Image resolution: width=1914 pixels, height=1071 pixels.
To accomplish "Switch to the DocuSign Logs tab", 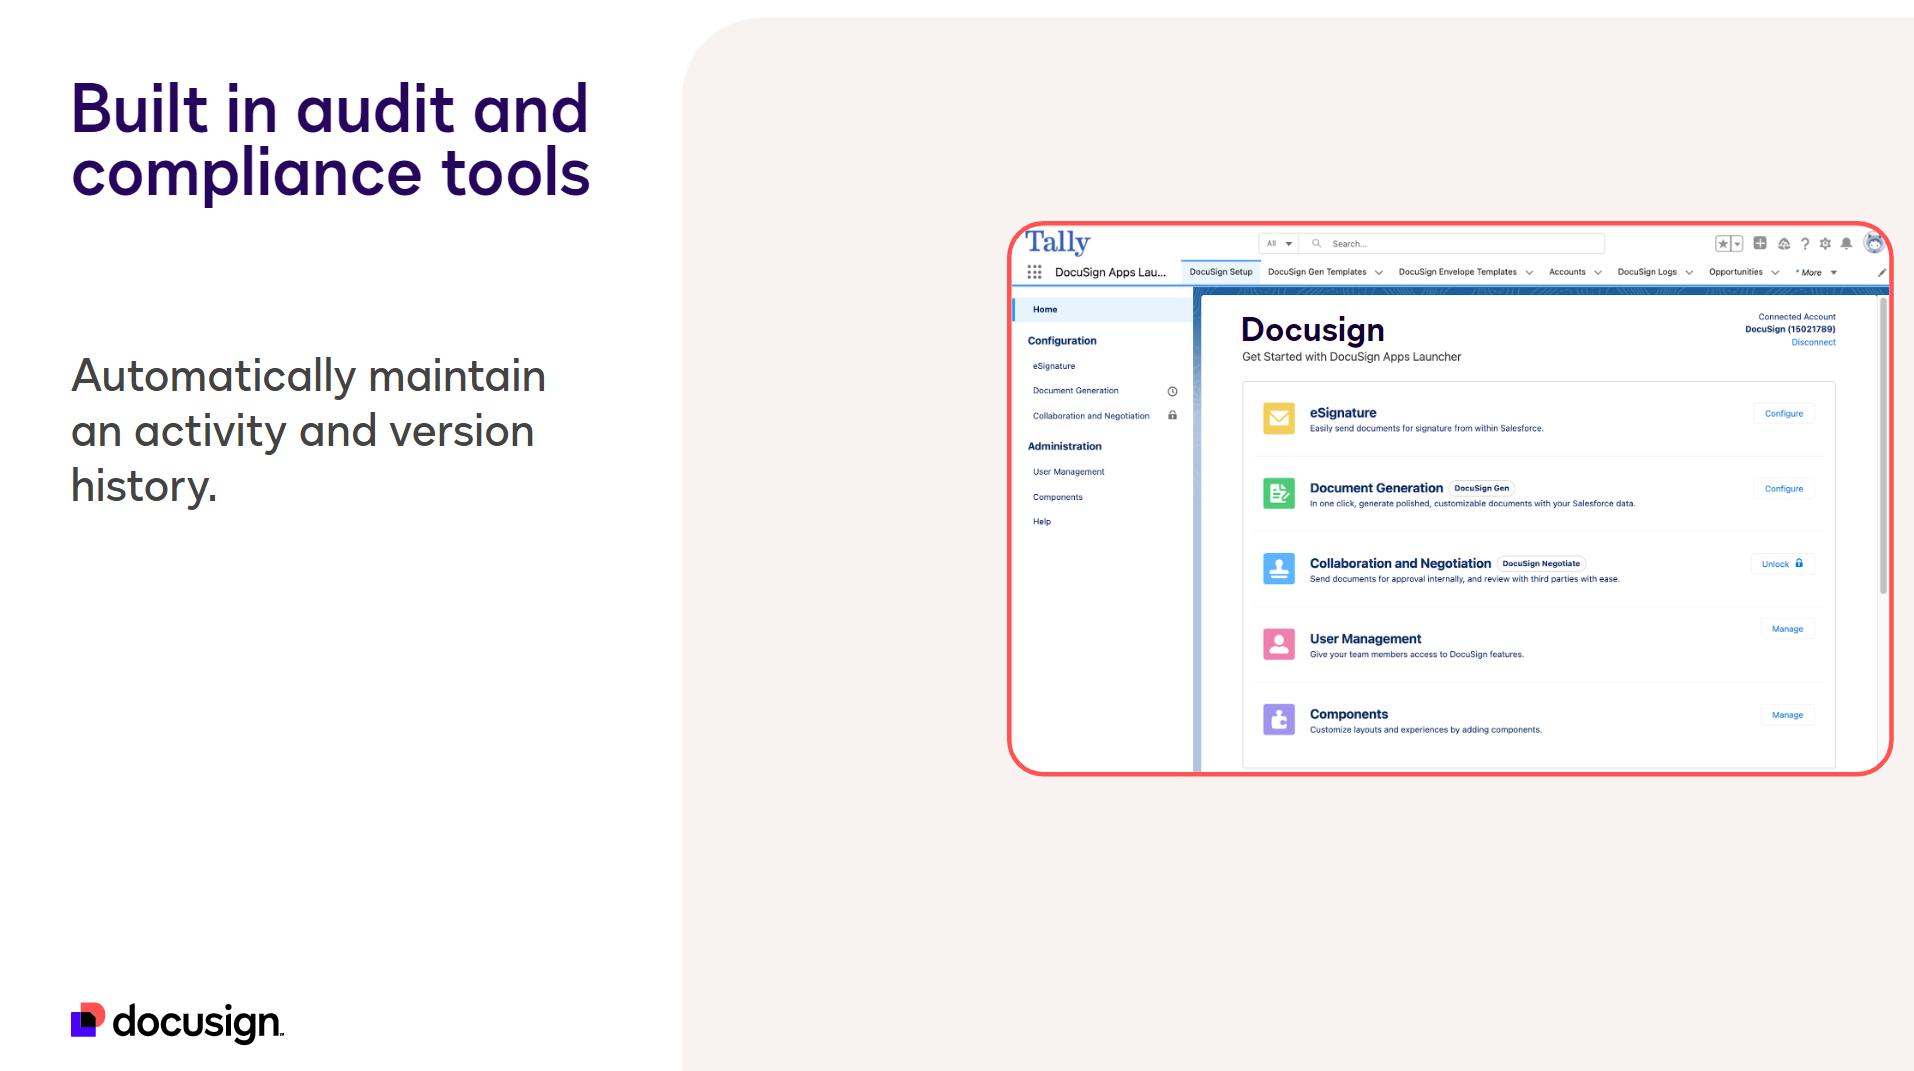I will point(1647,272).
